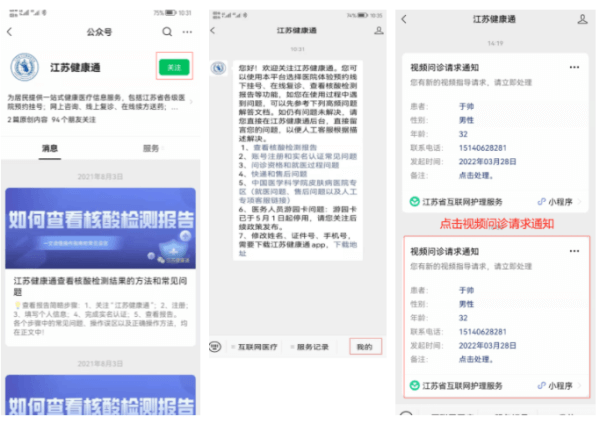Go back in the middle 江苏健康通 chat
The height and width of the screenshot is (431, 600).
click(213, 30)
